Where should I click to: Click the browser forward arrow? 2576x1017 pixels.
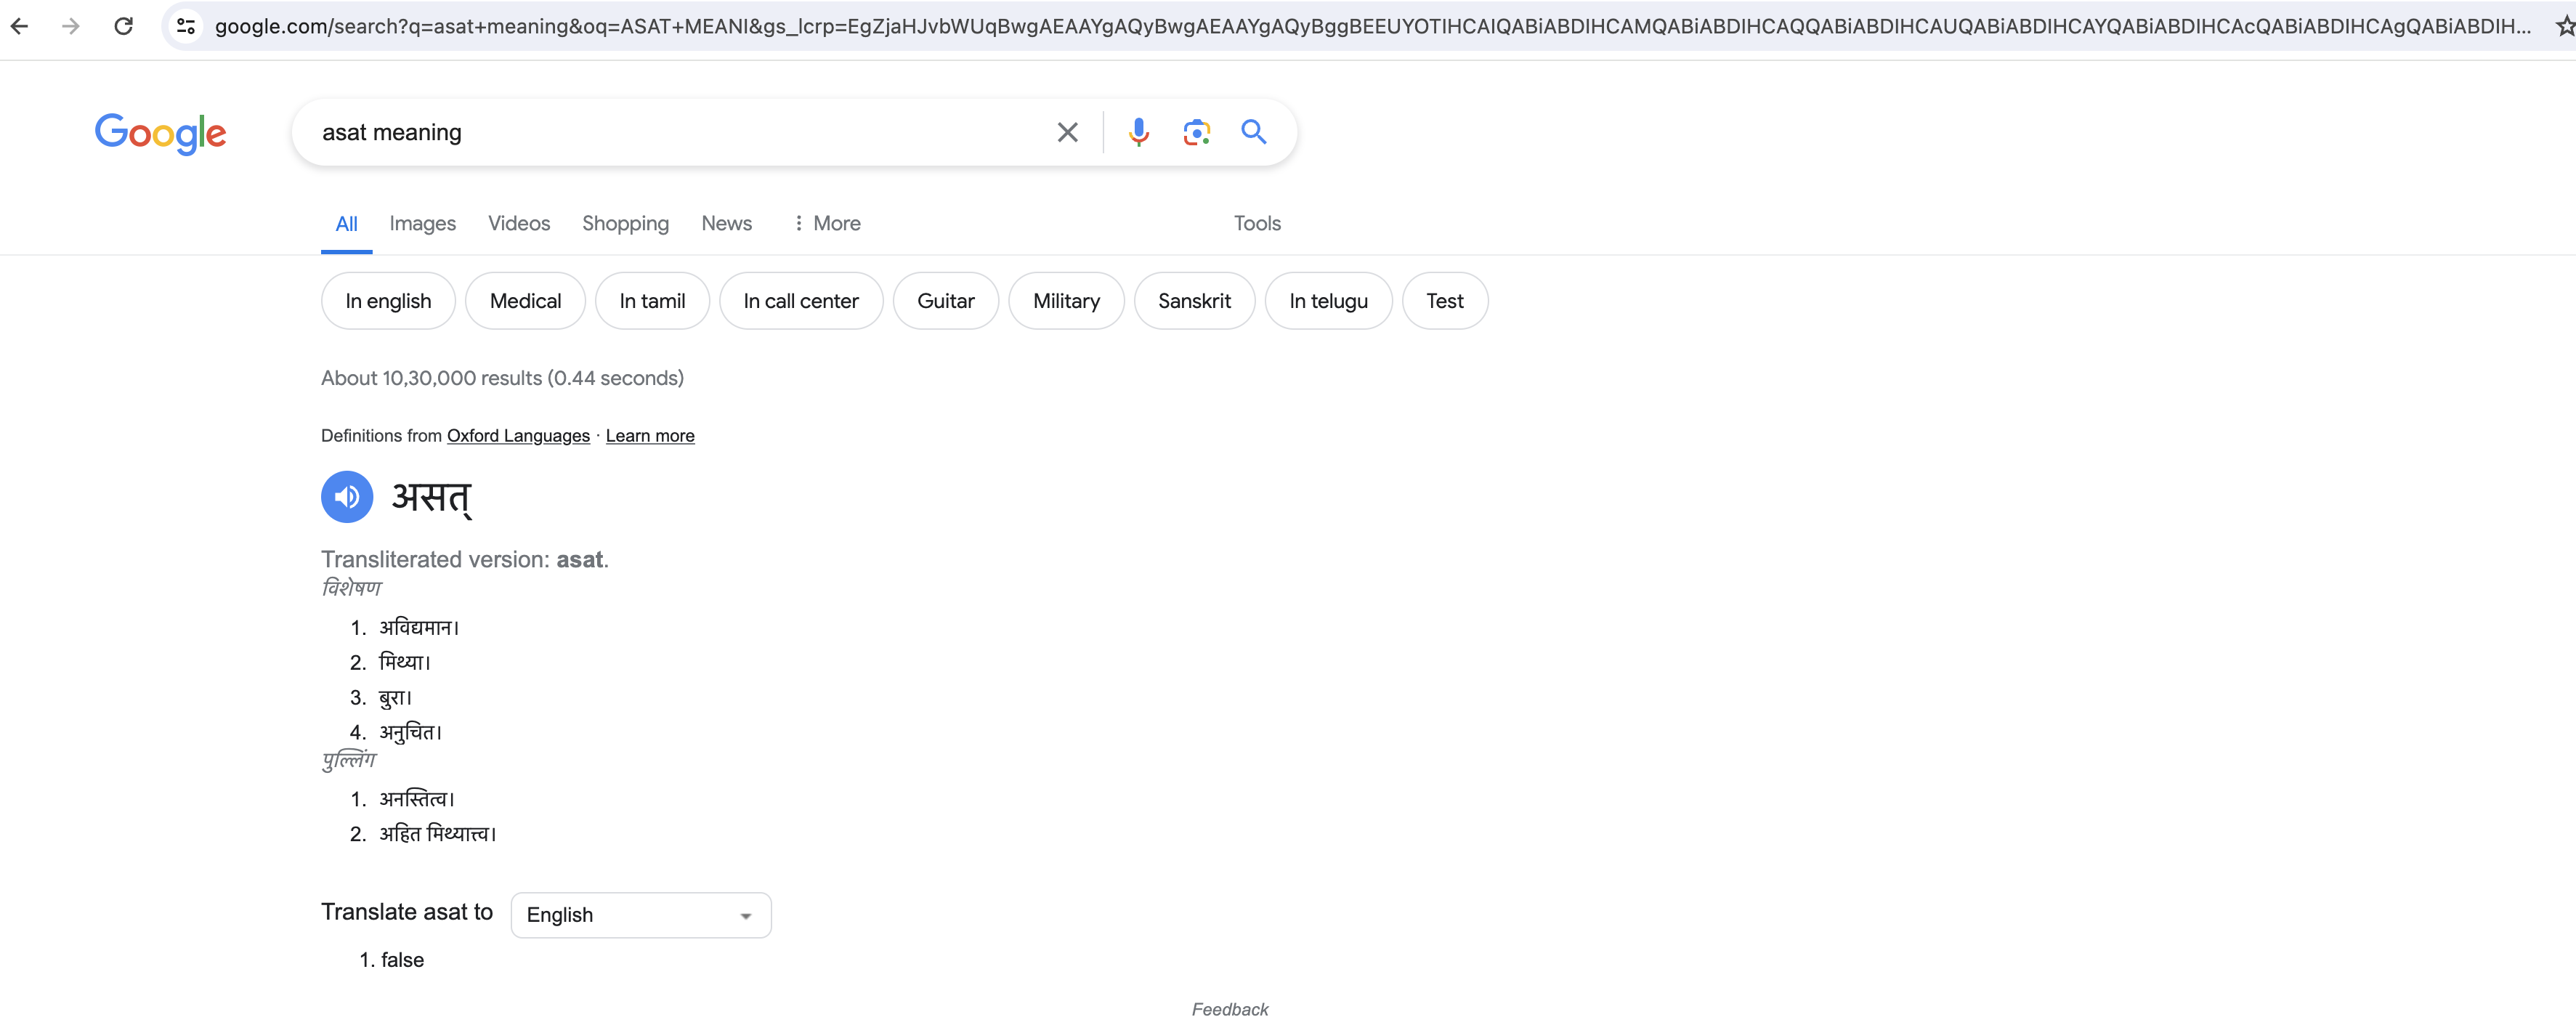click(x=70, y=26)
